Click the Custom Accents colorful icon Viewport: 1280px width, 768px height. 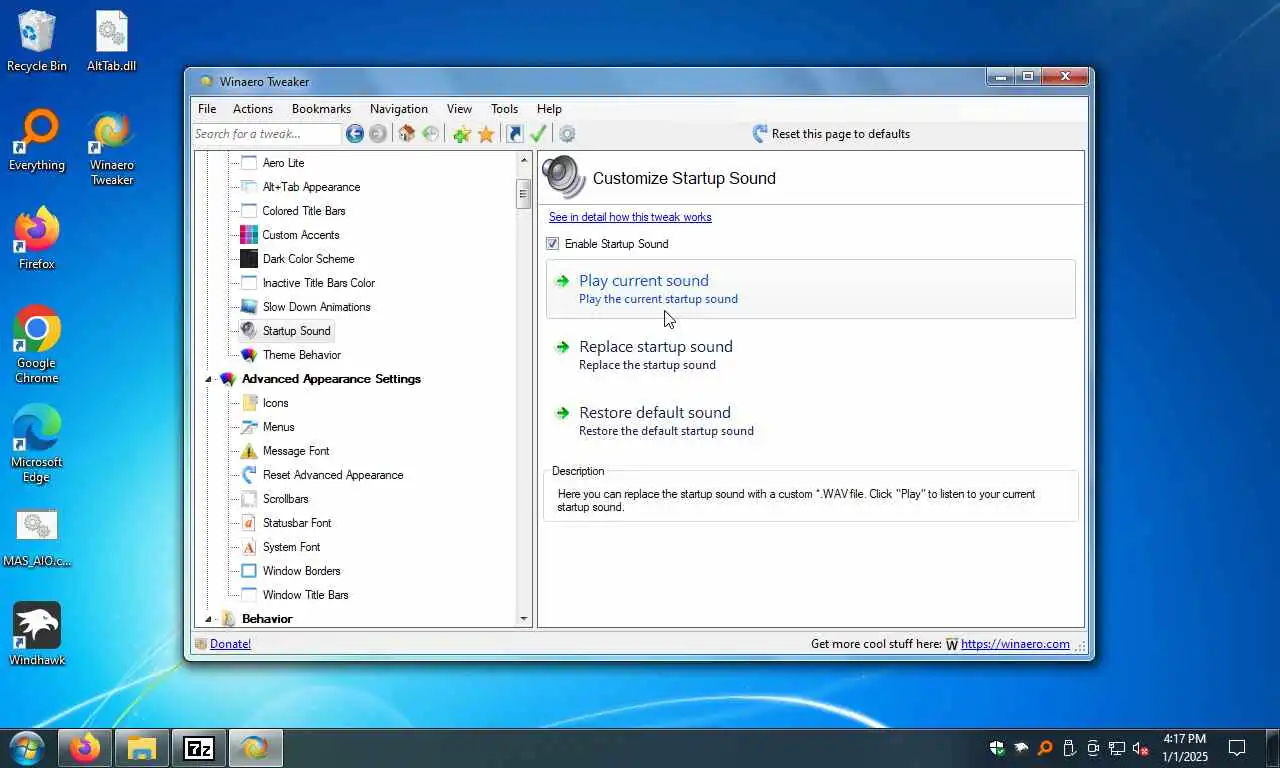(x=249, y=235)
